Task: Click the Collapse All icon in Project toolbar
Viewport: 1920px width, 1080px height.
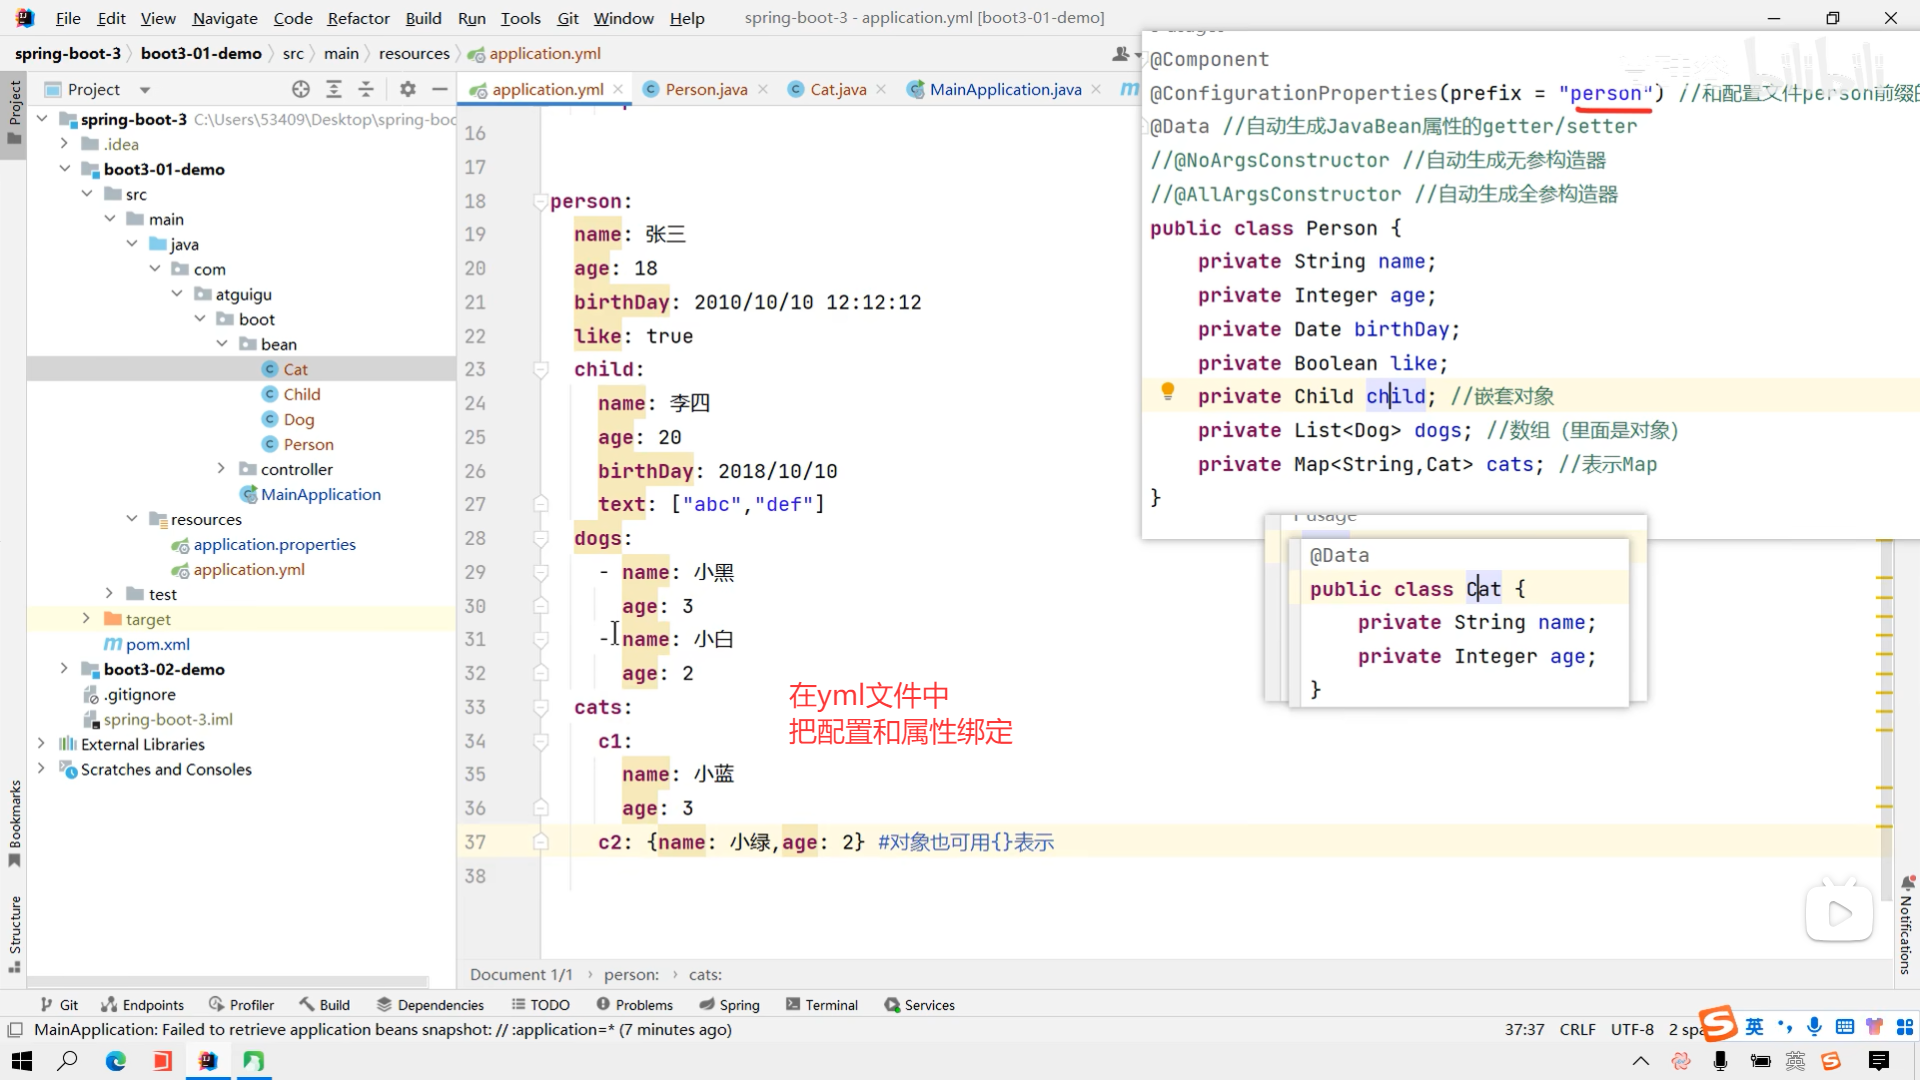Action: [x=366, y=89]
